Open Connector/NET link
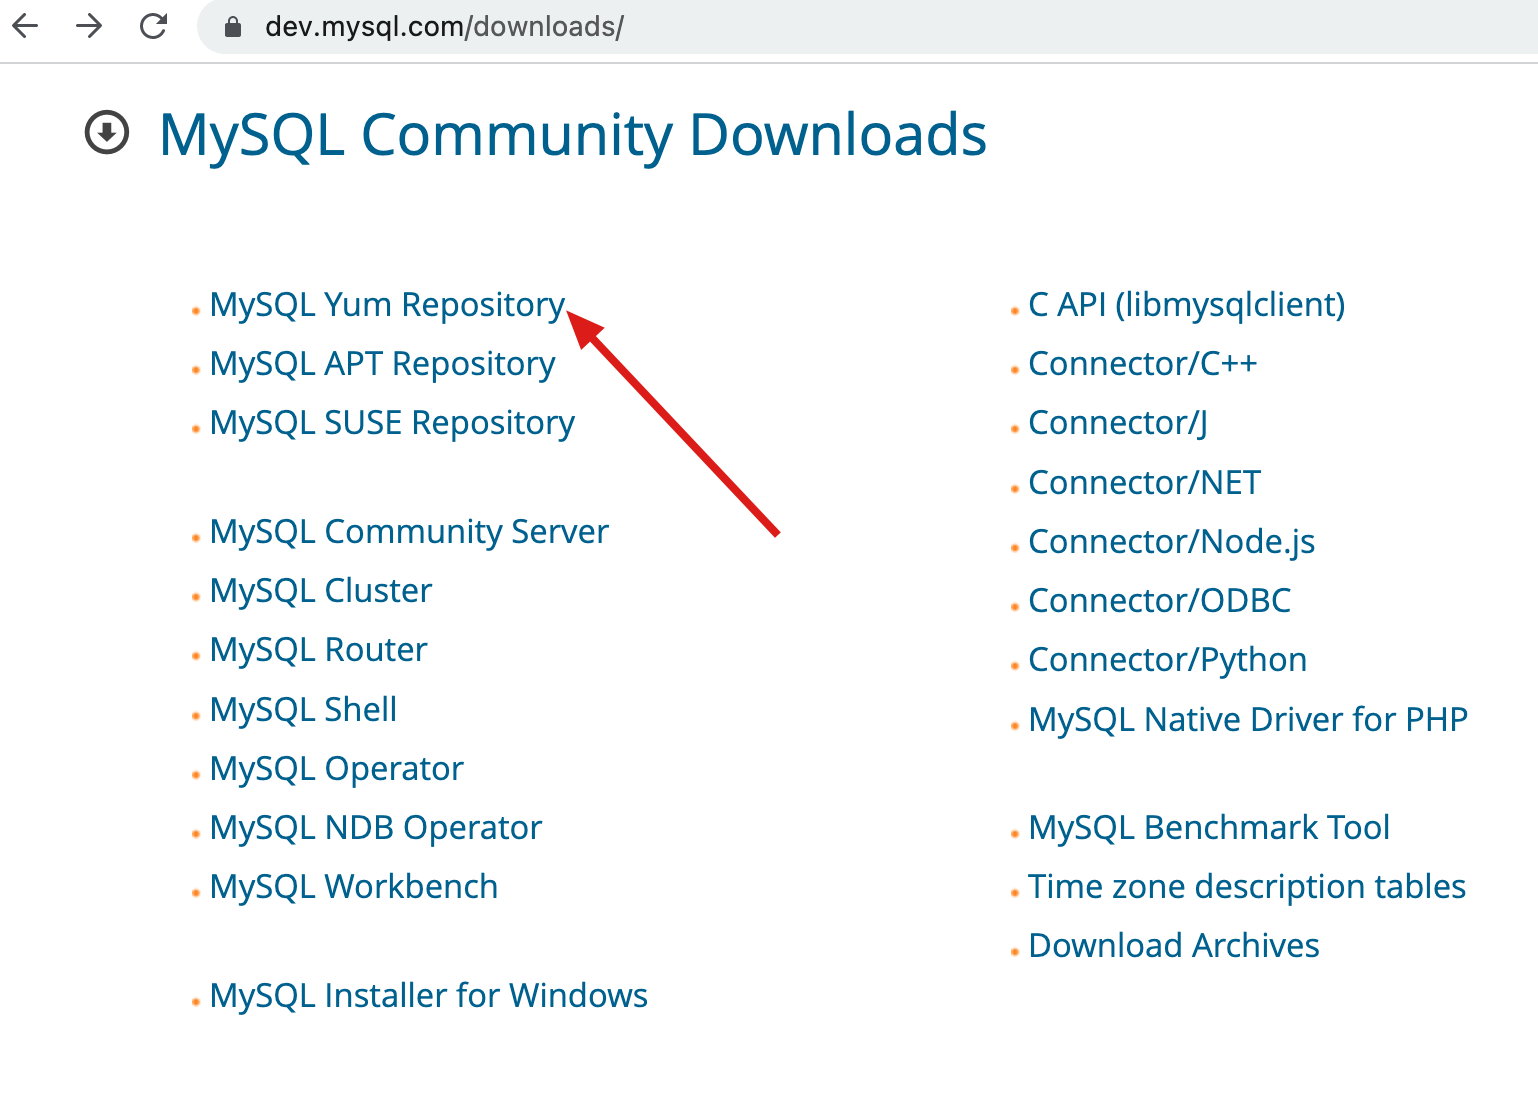Viewport: 1538px width, 1098px height. click(1145, 483)
